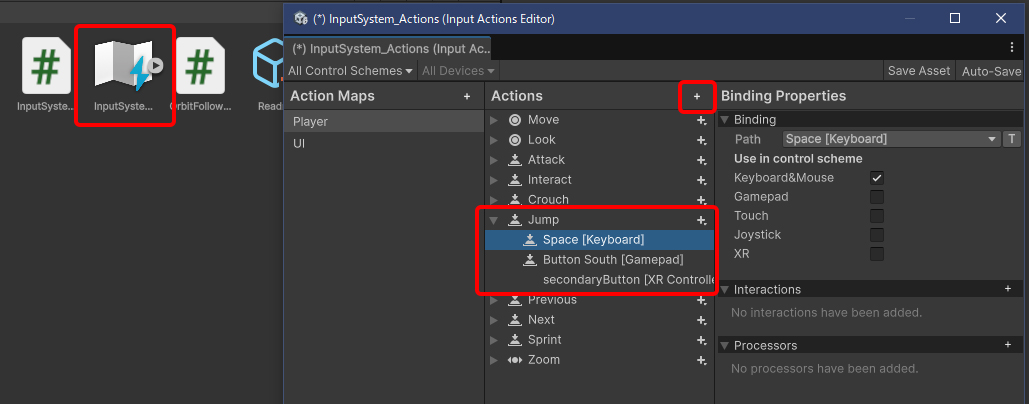Select the first InputSyste... C# script icon

46,66
